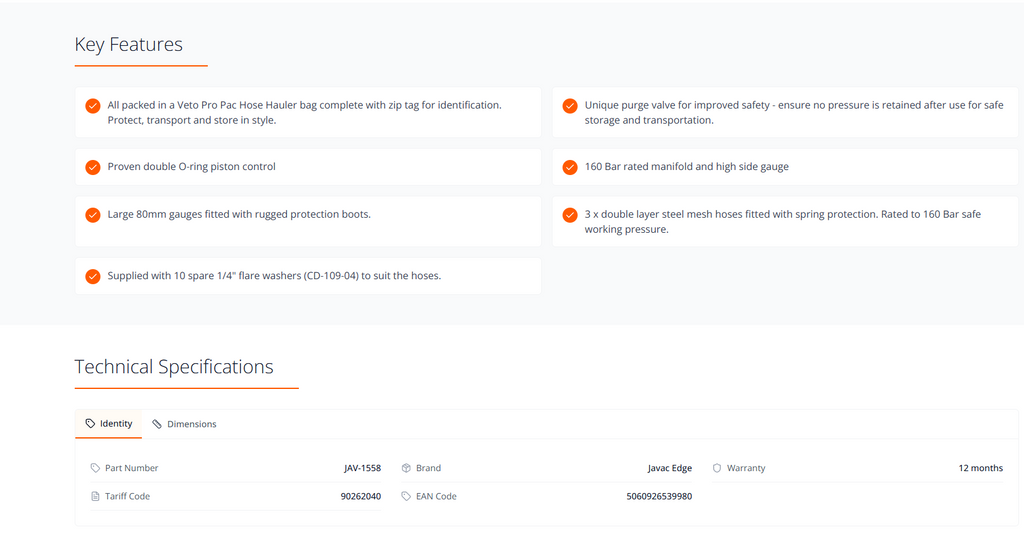Click document icon next to Tariff Code

coord(95,496)
